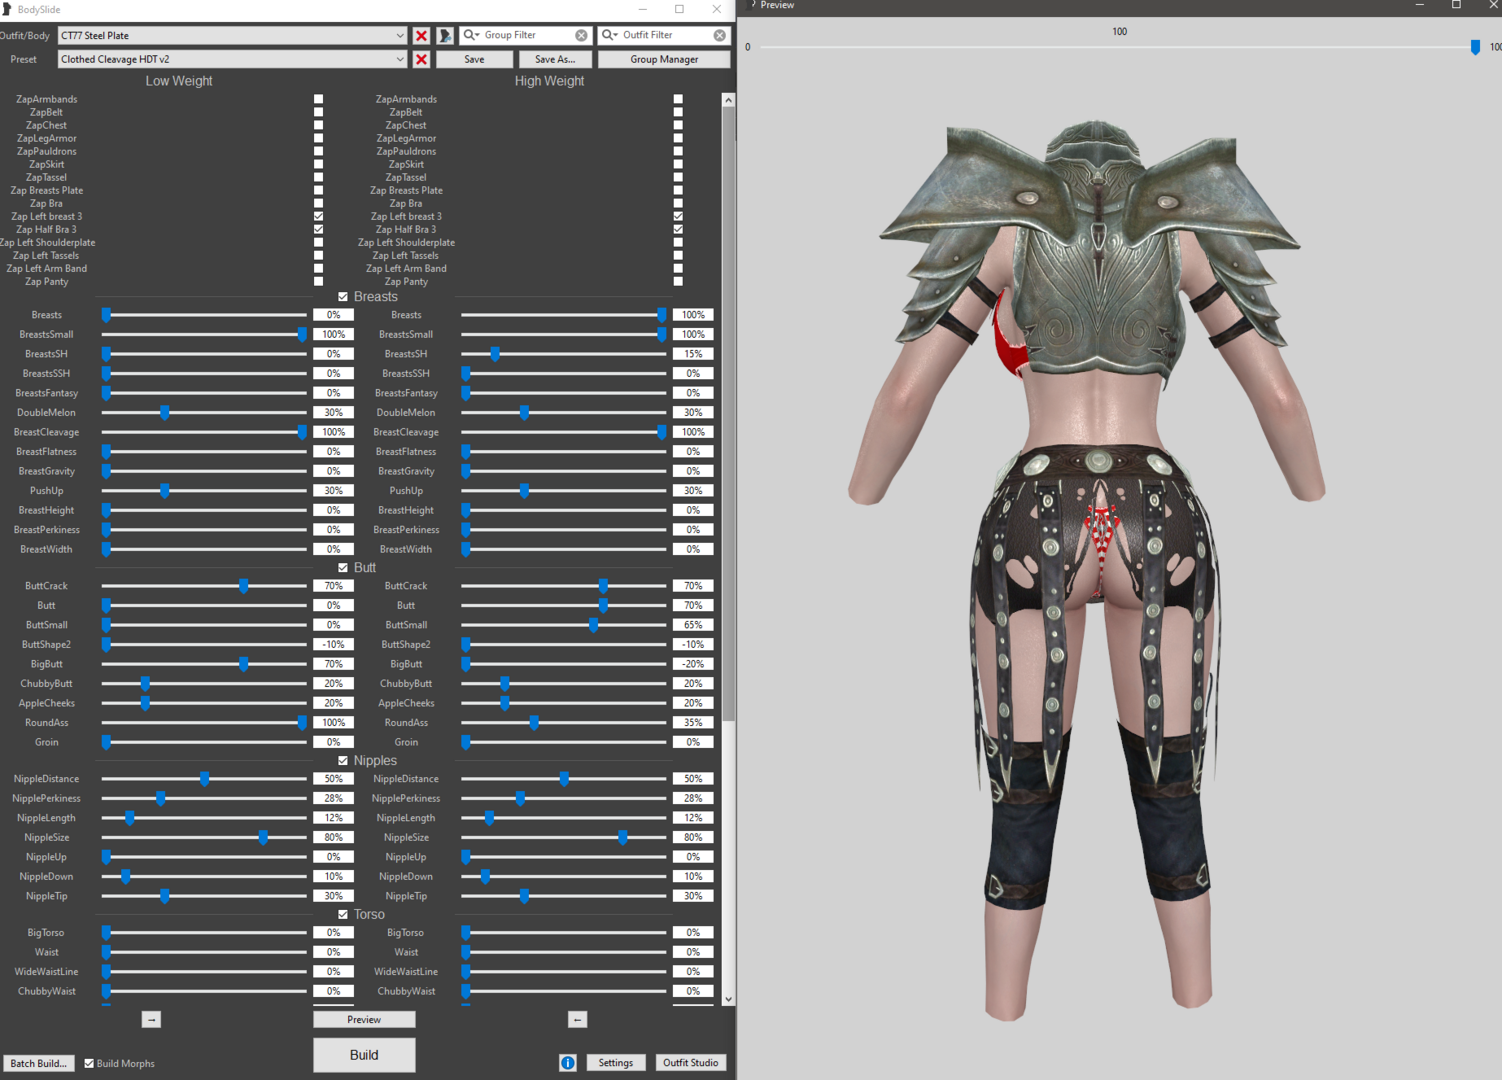Minimize the Preview window
Screen dimensions: 1502x1080
[x=1419, y=5]
